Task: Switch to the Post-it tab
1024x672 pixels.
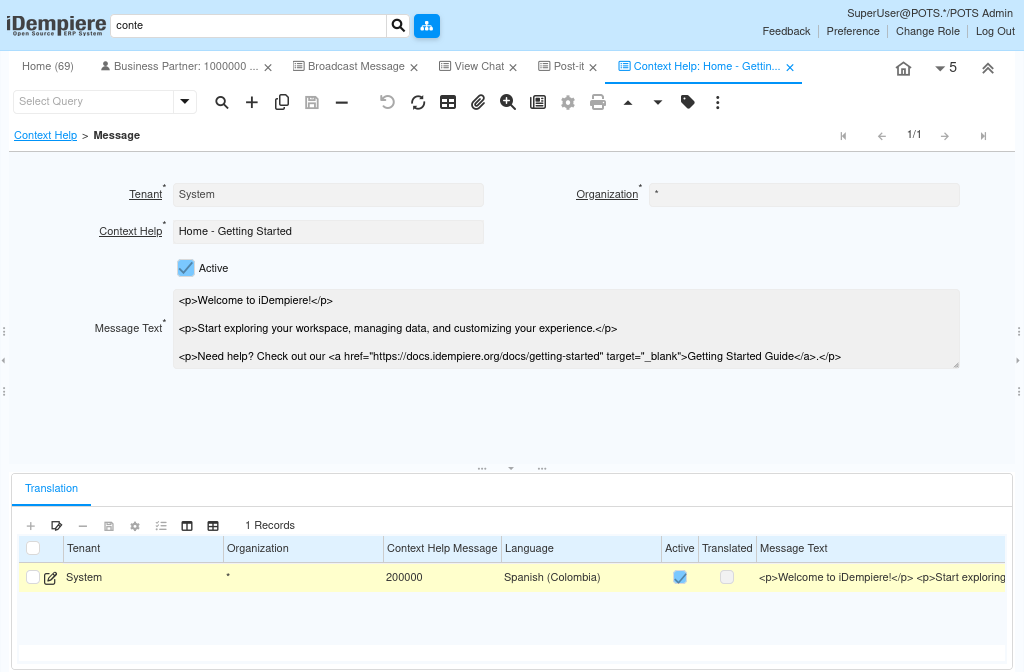Action: [561, 67]
